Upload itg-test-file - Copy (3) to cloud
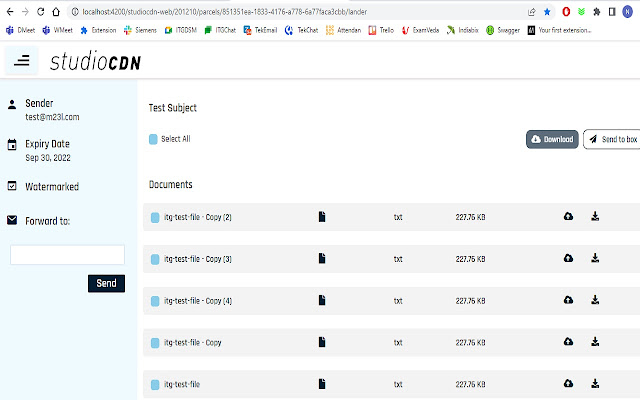The width and height of the screenshot is (640, 400). pos(568,258)
